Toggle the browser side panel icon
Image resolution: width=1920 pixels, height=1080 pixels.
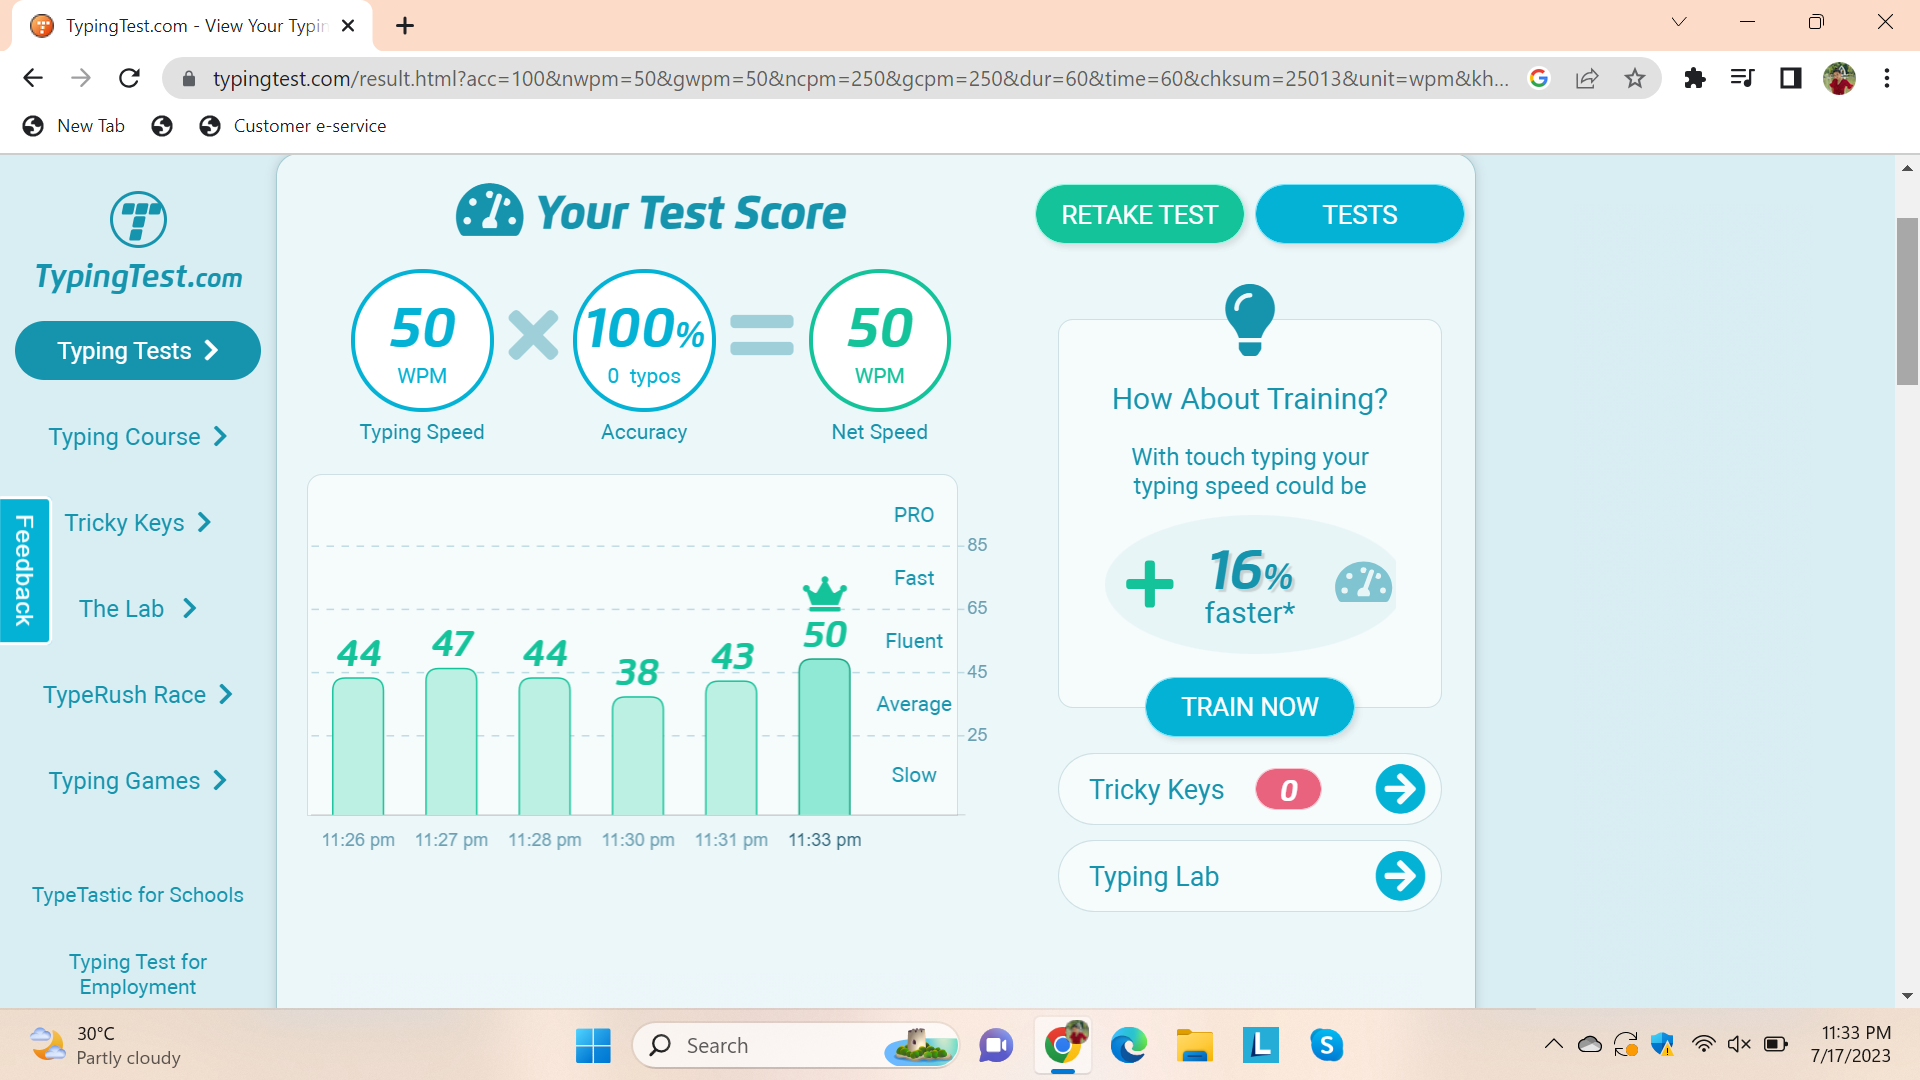pos(1790,78)
